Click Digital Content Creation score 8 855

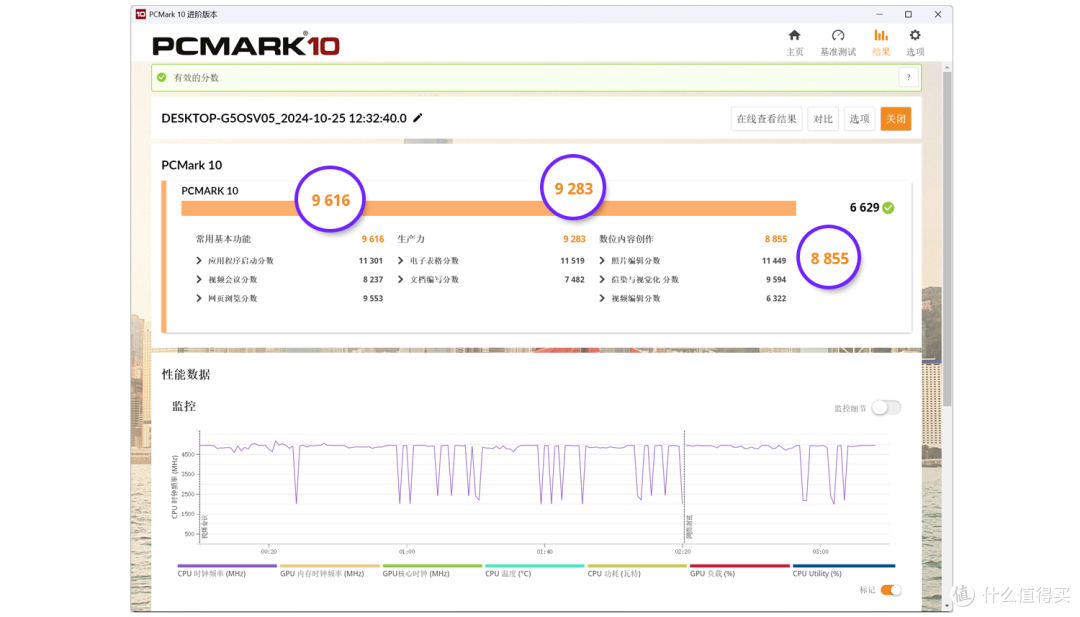point(776,239)
